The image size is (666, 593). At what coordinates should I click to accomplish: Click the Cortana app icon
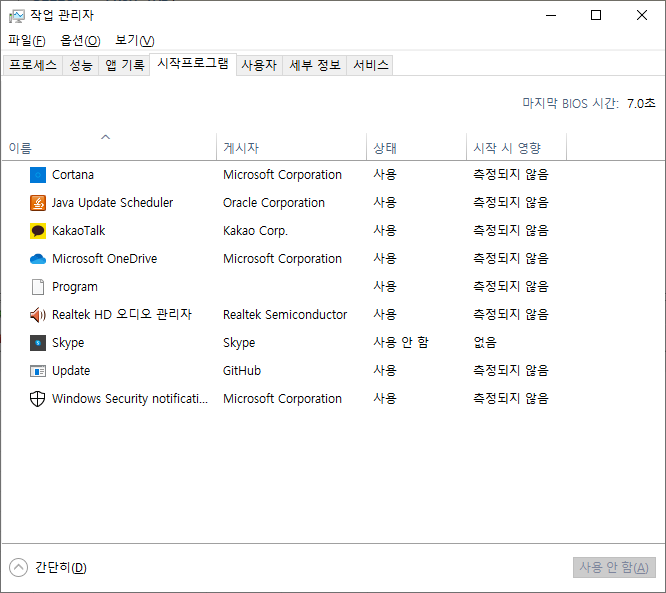coord(38,175)
